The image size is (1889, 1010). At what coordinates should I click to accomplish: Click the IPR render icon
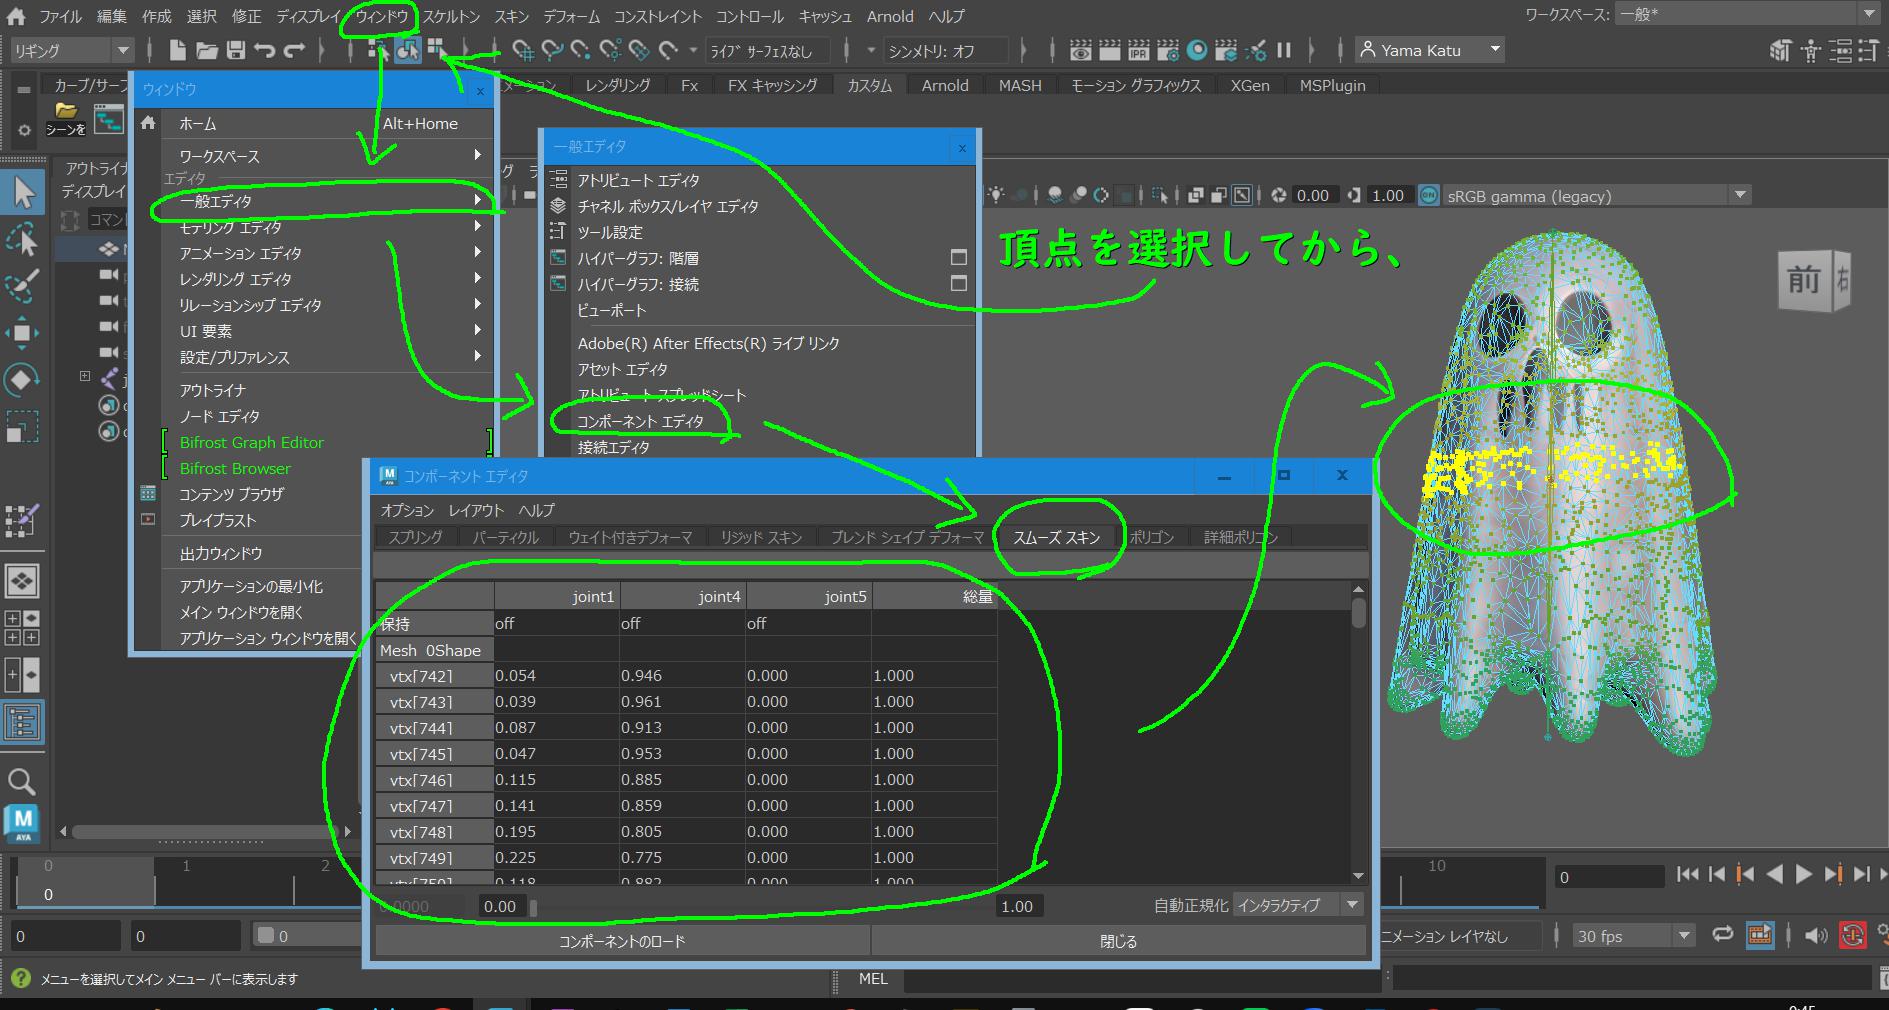point(1138,50)
